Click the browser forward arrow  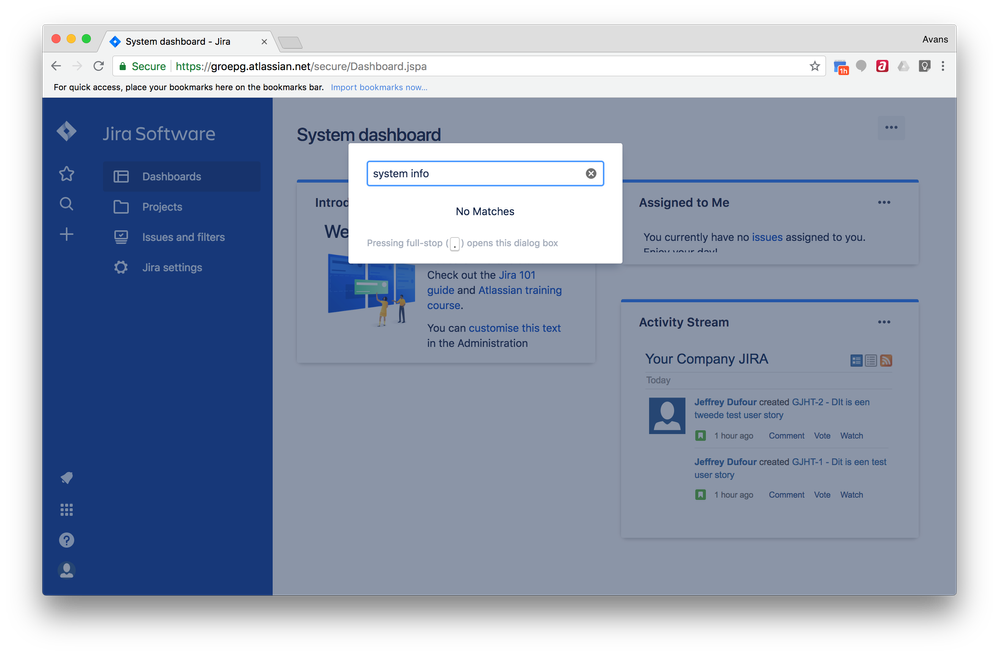pos(77,66)
